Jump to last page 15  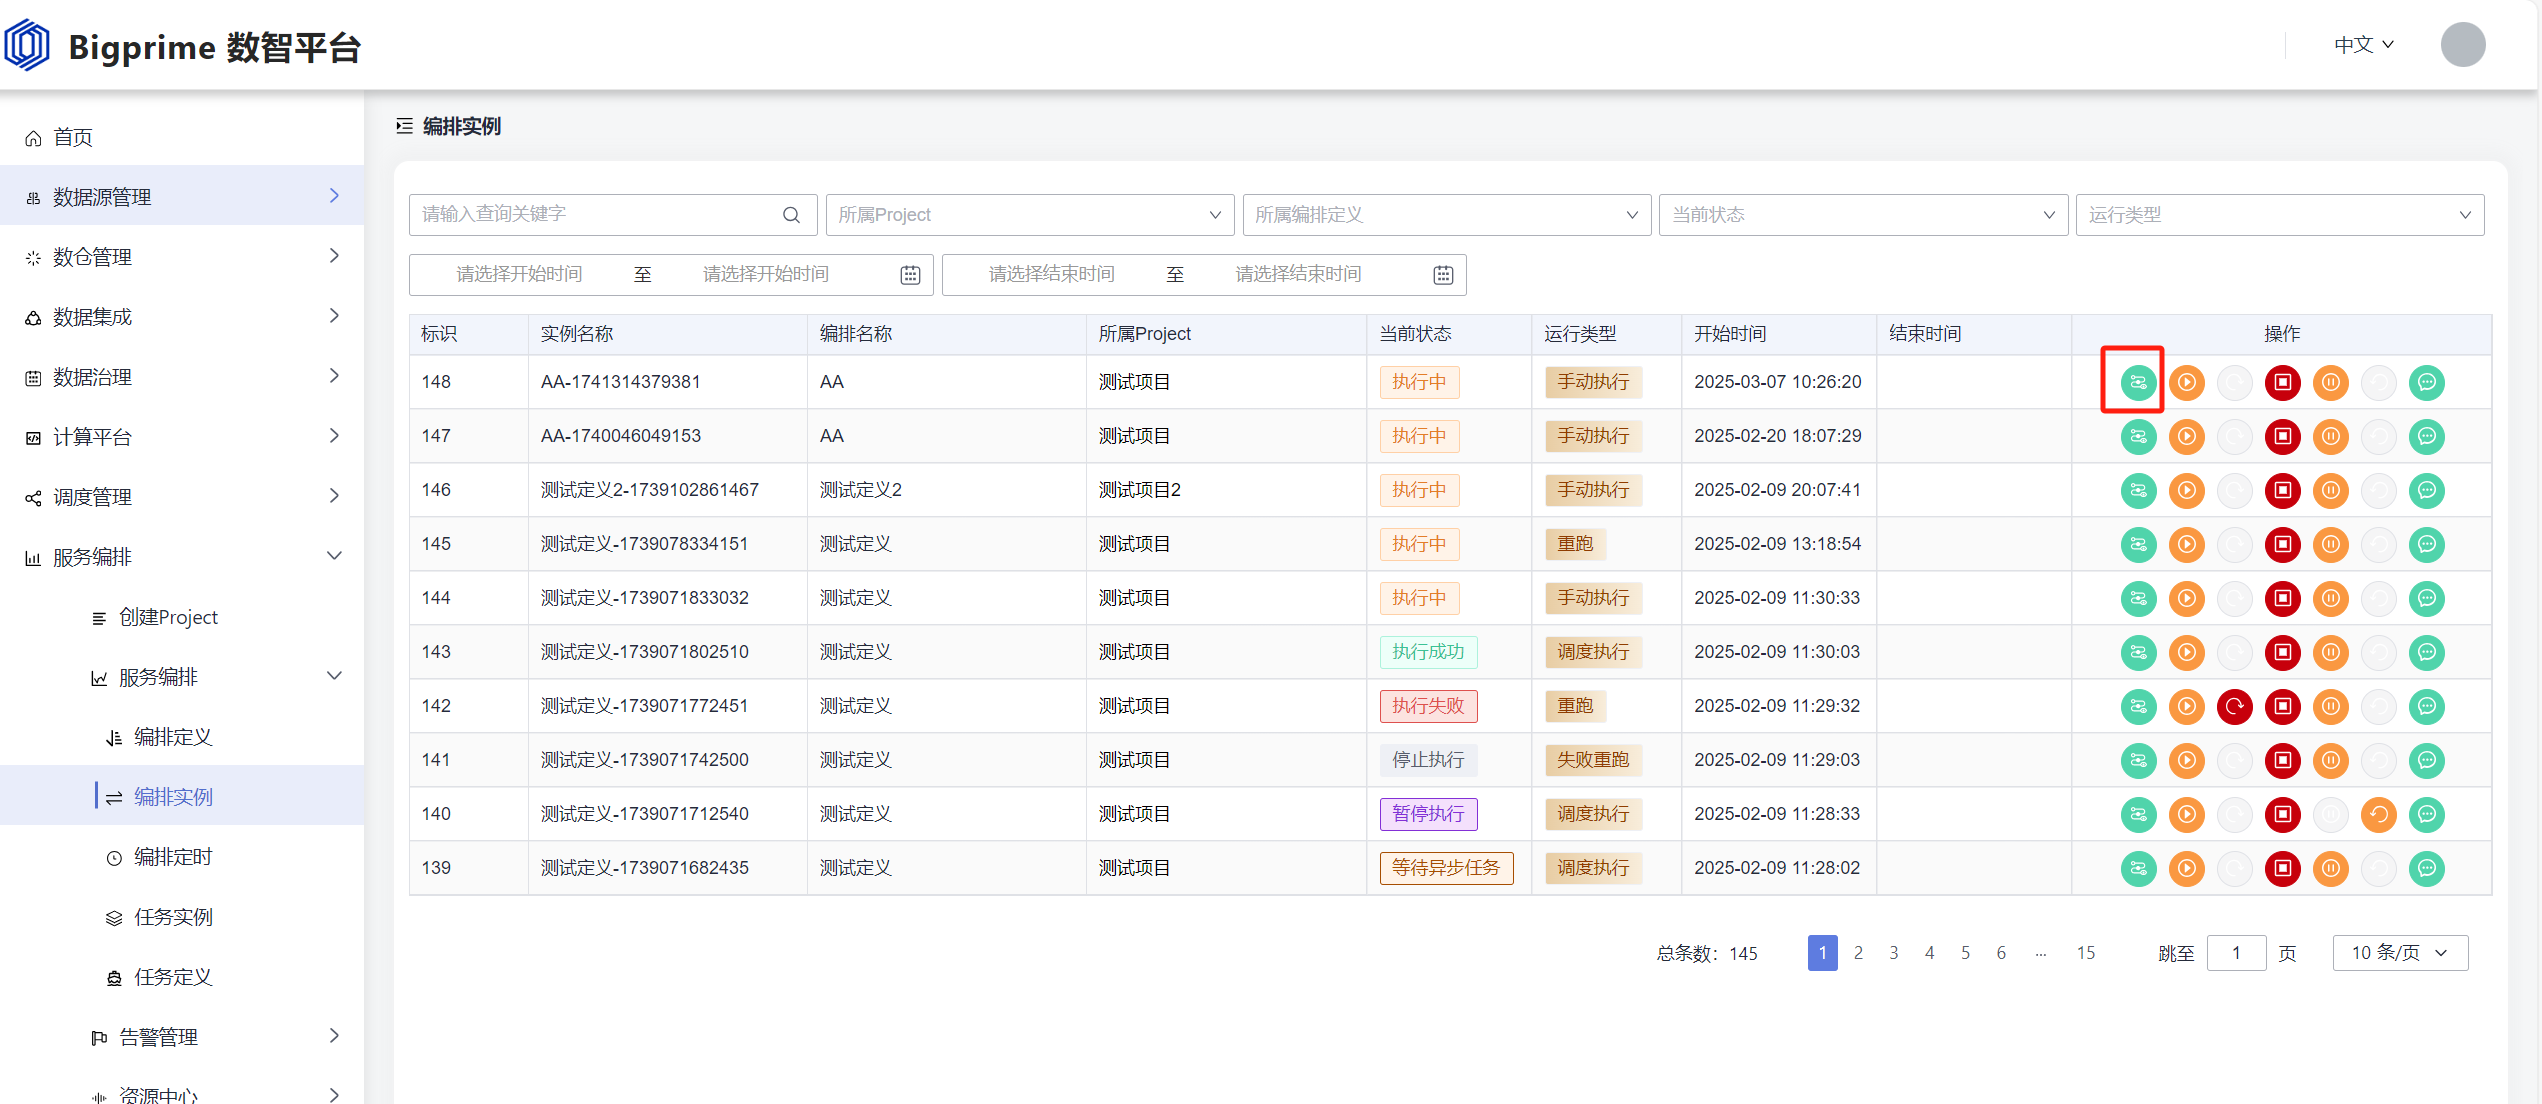2086,953
